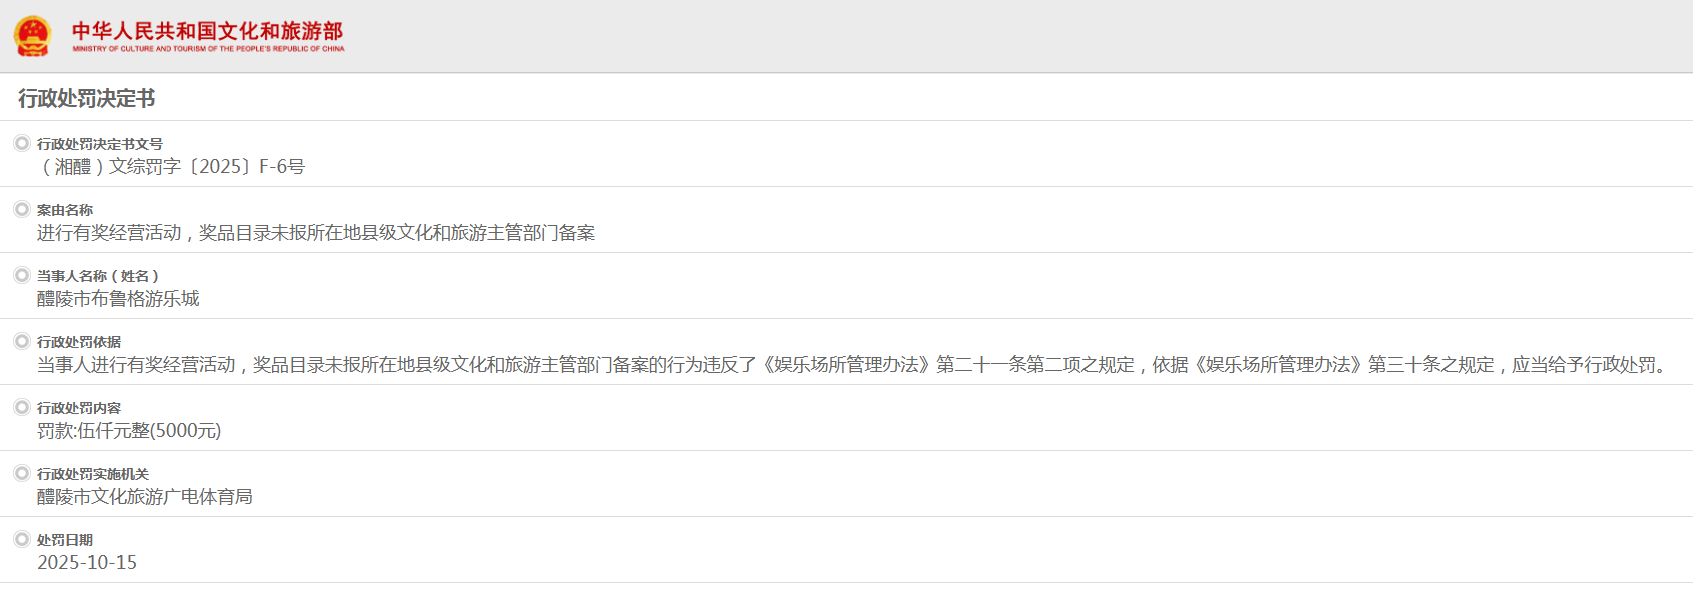Click the bullet icon beside 处罚日期
This screenshot has width=1693, height=603.
click(22, 539)
